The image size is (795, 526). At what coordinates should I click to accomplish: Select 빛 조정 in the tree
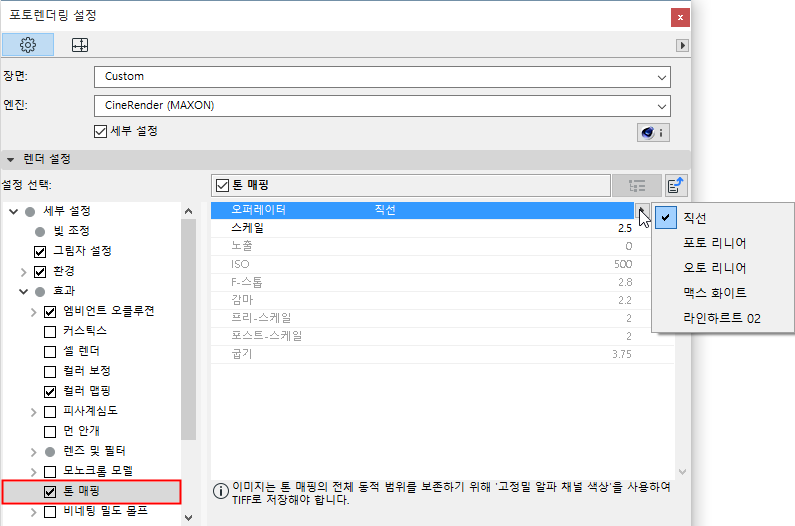71,231
